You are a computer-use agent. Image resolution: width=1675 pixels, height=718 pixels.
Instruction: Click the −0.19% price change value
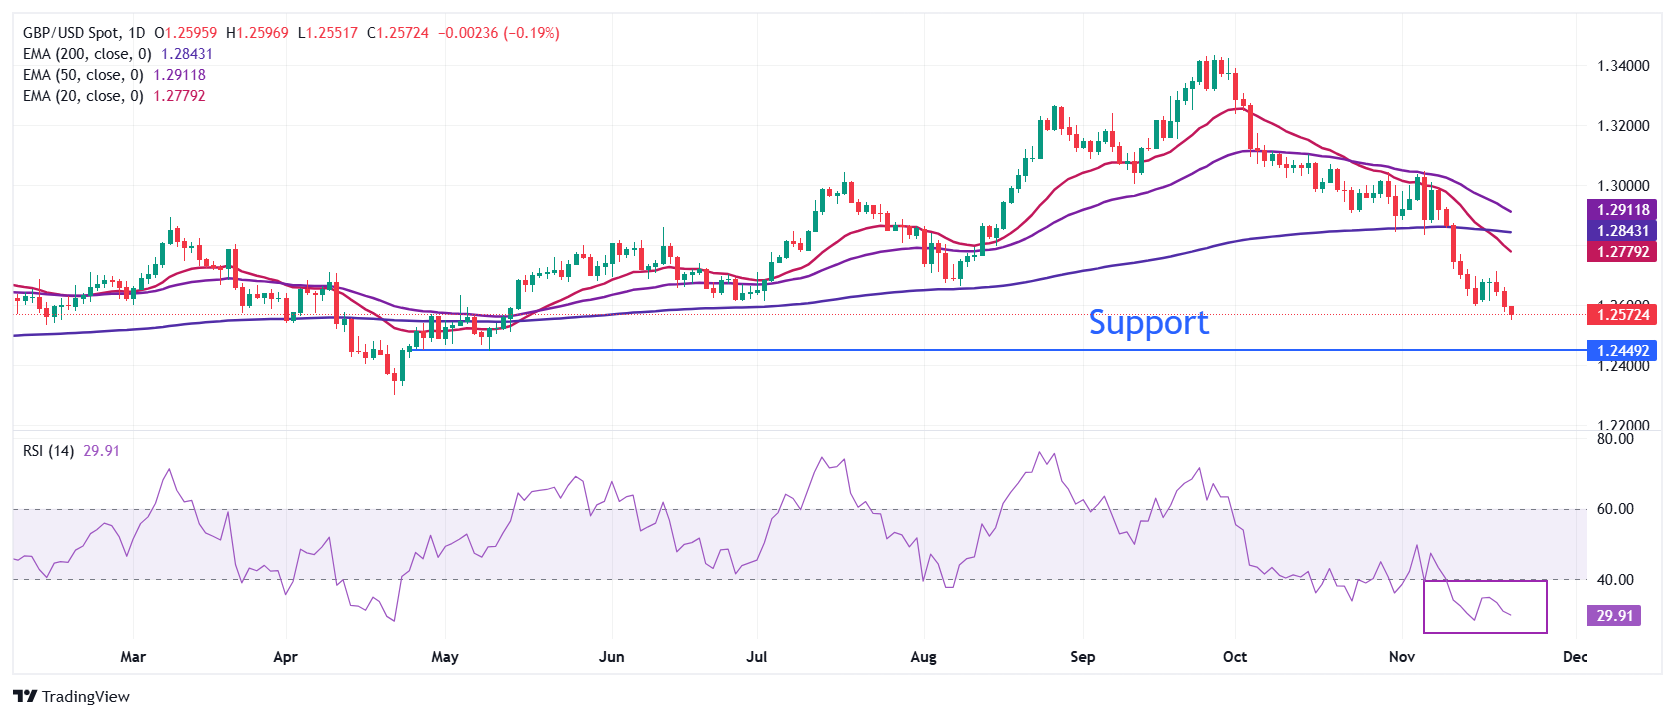(535, 33)
